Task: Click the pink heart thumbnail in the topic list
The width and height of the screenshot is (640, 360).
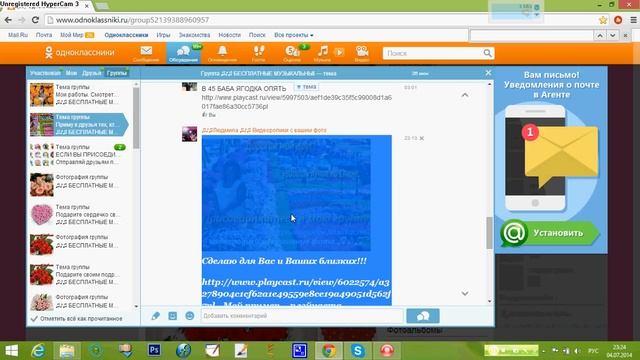Action: pos(42,214)
